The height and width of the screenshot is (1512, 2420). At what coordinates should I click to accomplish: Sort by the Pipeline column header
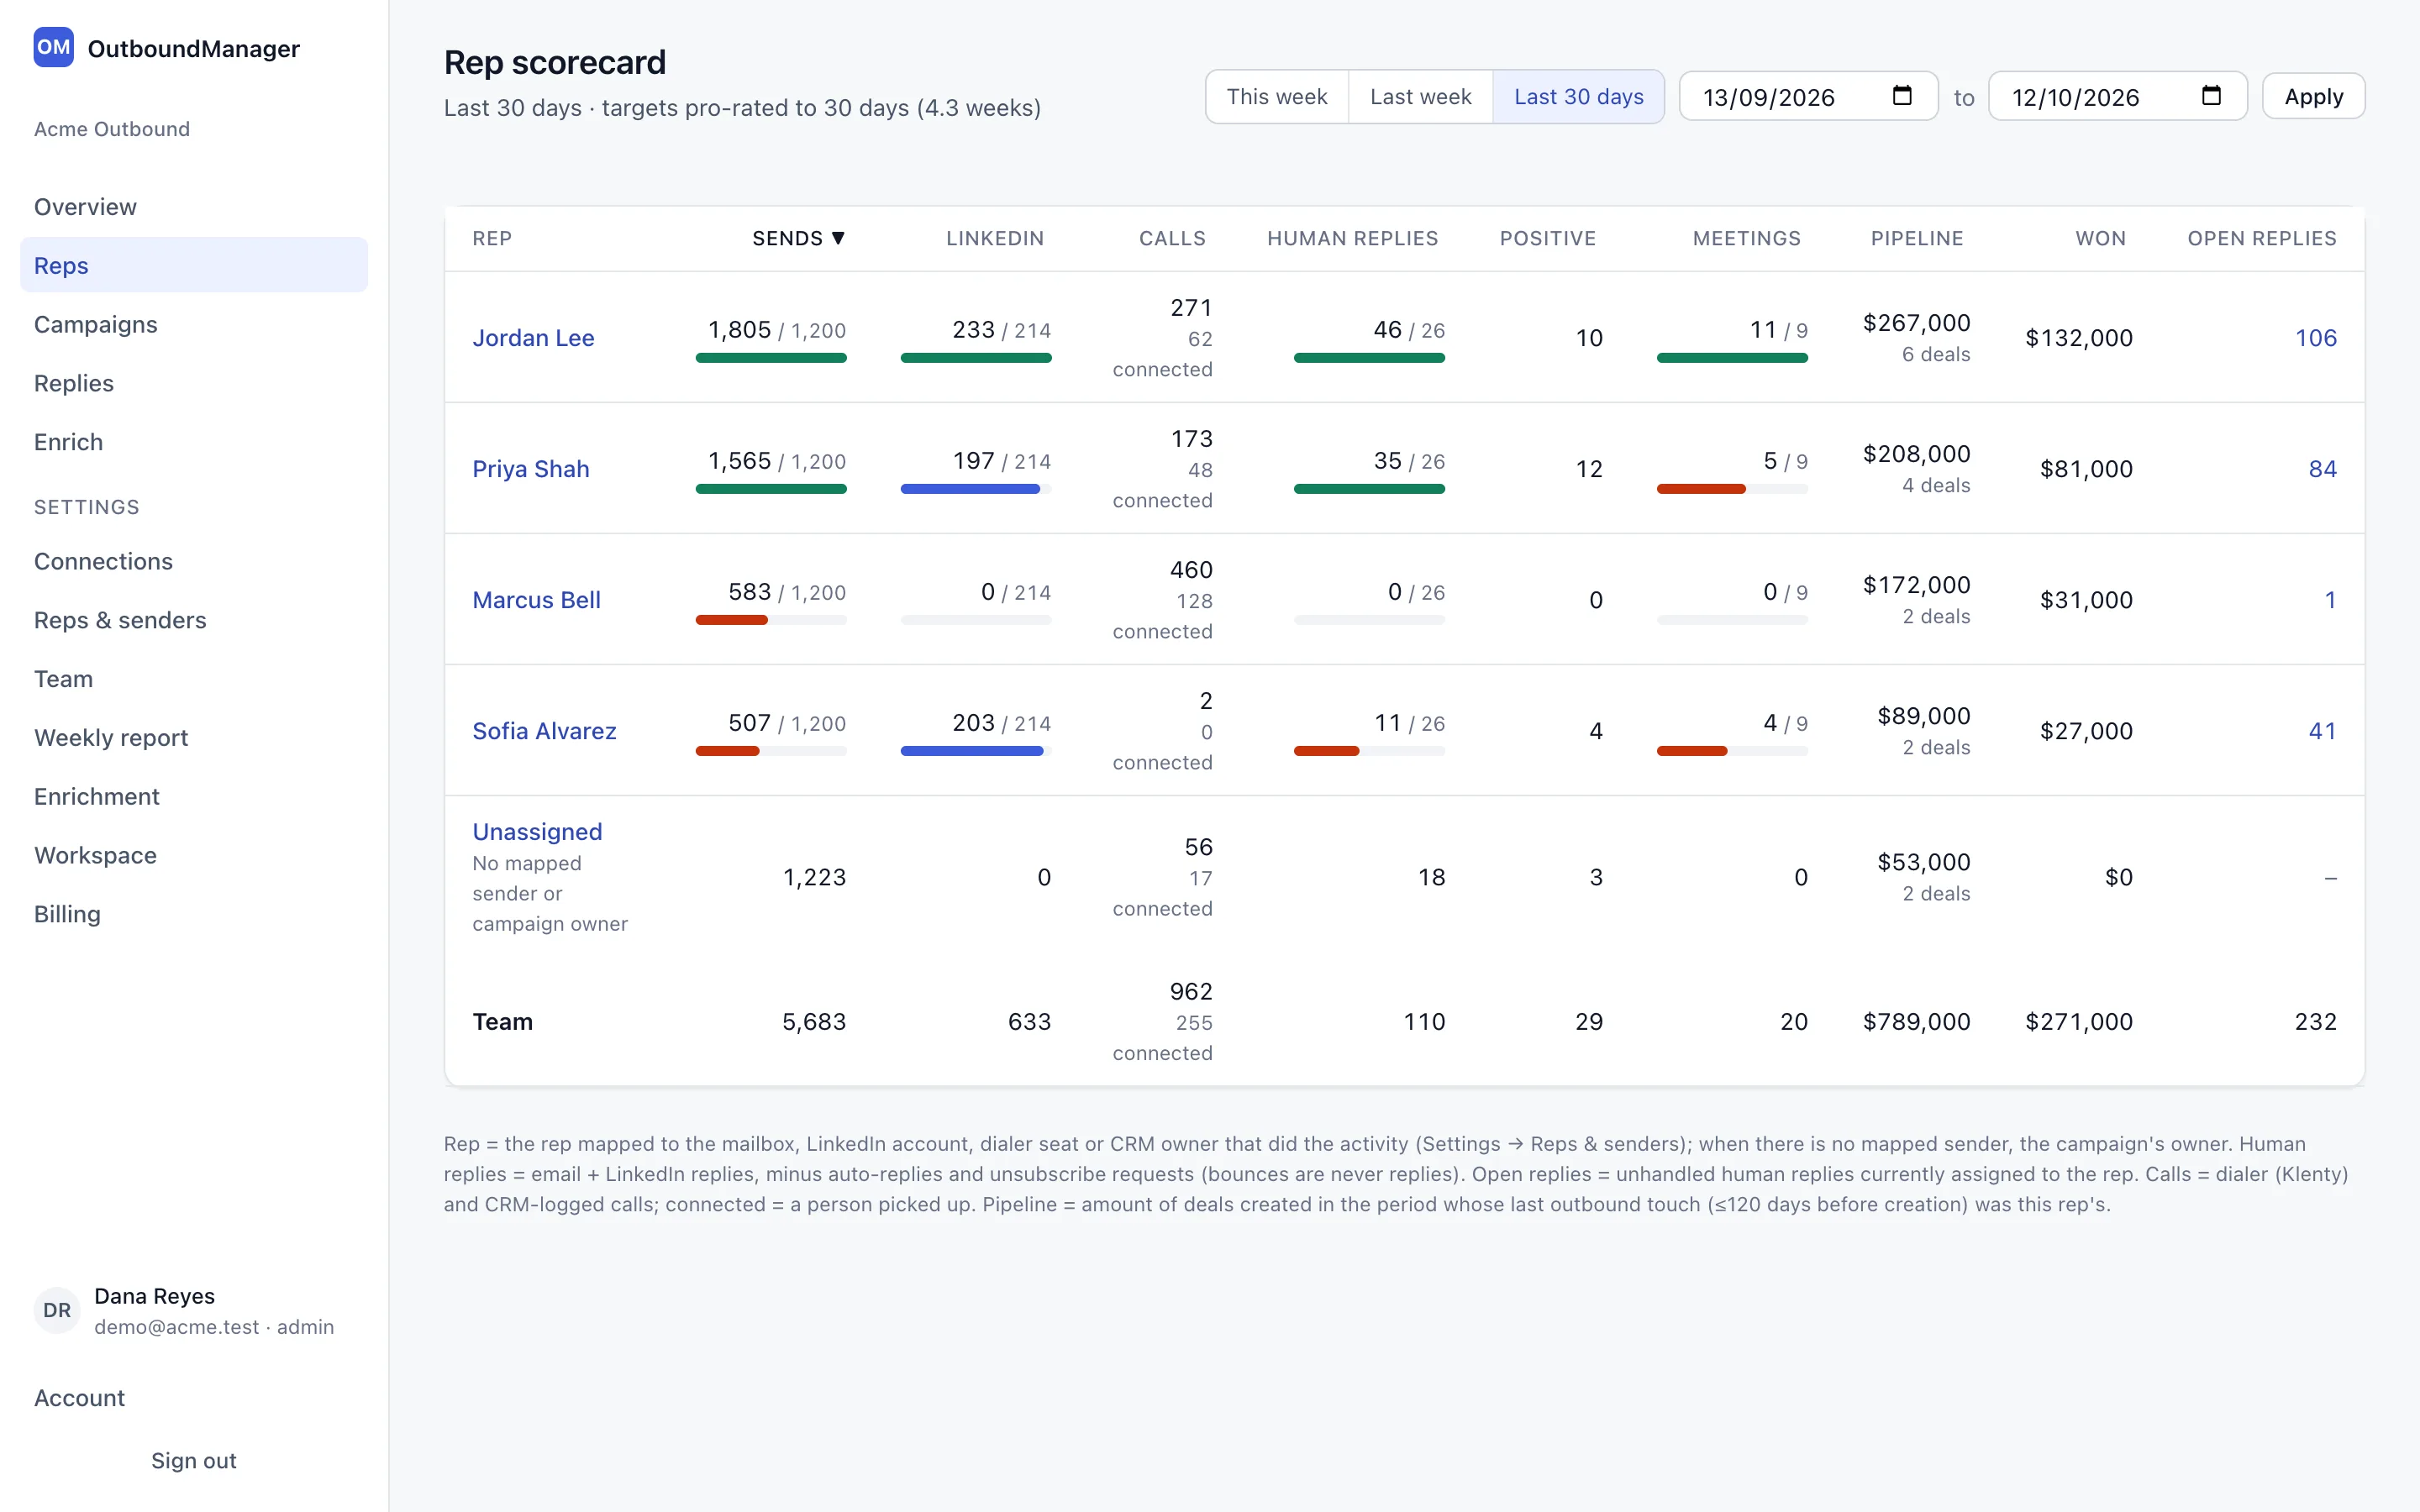pos(1917,238)
